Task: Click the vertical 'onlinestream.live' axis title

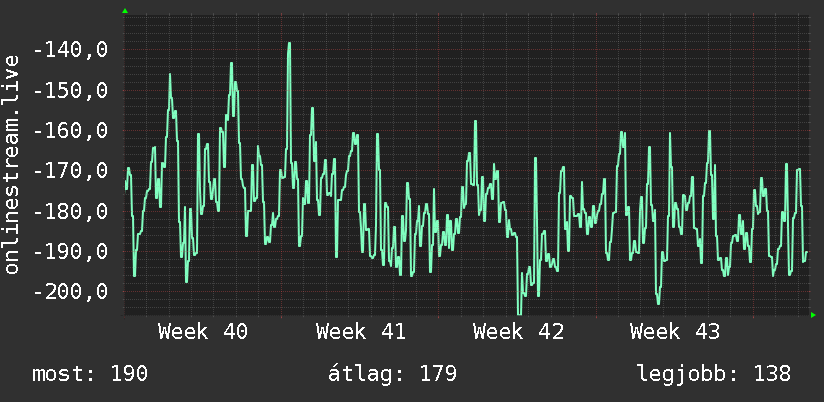Action: click(x=11, y=164)
